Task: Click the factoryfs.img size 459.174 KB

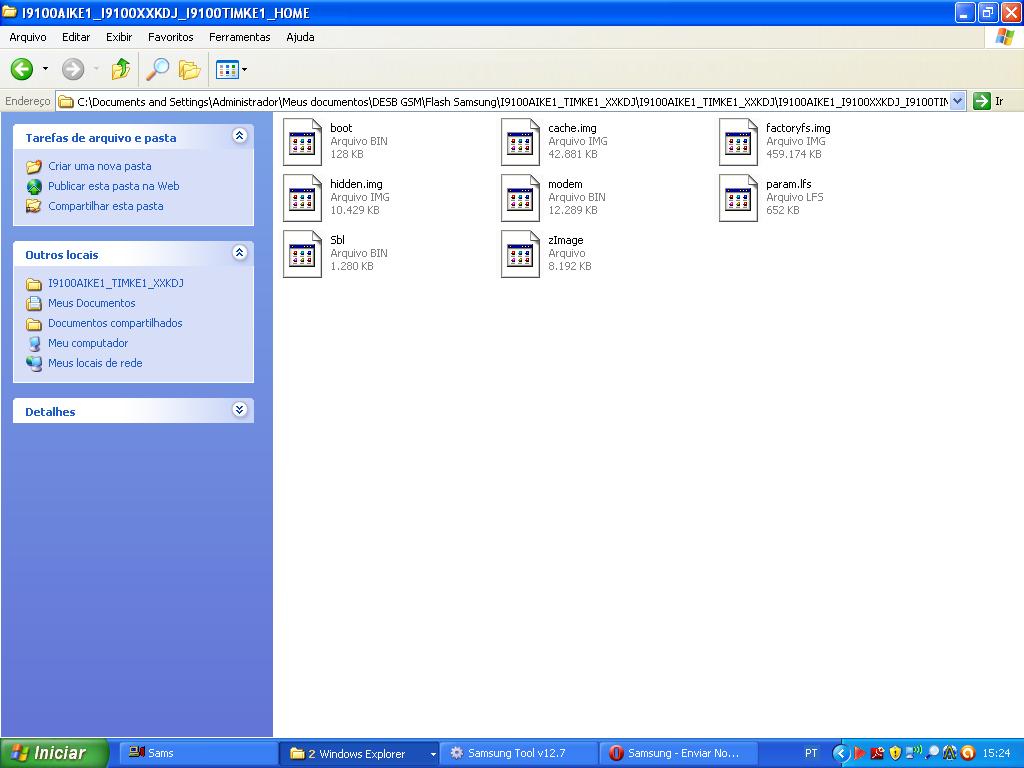Action: coord(793,154)
